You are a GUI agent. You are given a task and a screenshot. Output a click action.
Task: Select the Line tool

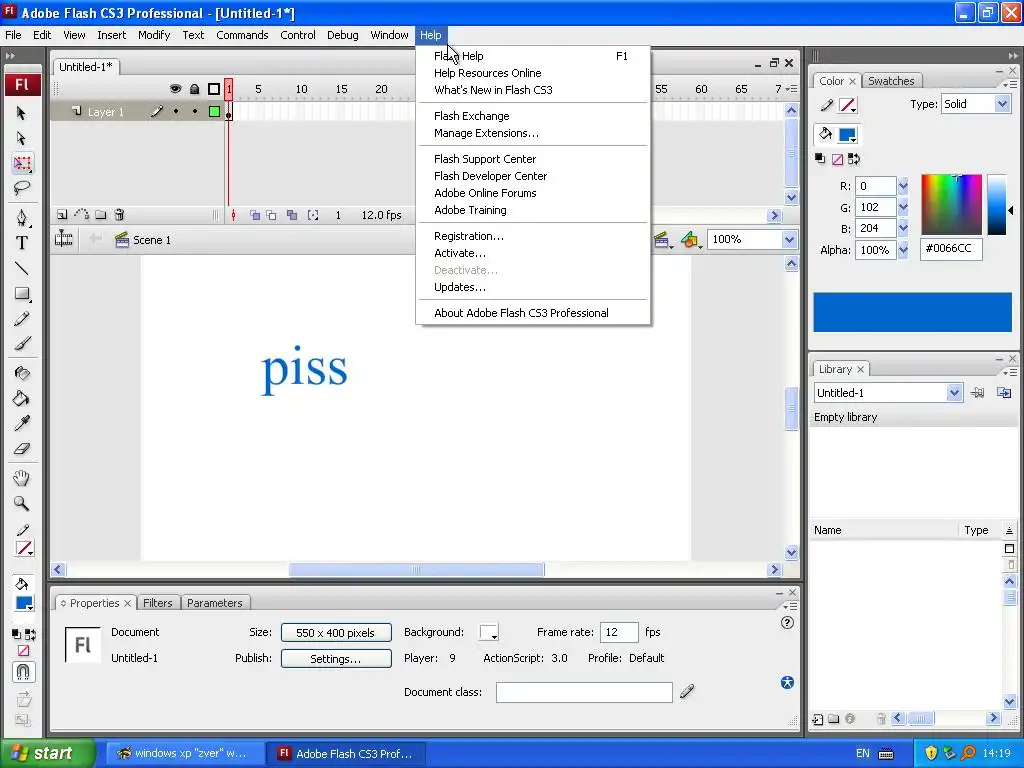tap(22, 268)
